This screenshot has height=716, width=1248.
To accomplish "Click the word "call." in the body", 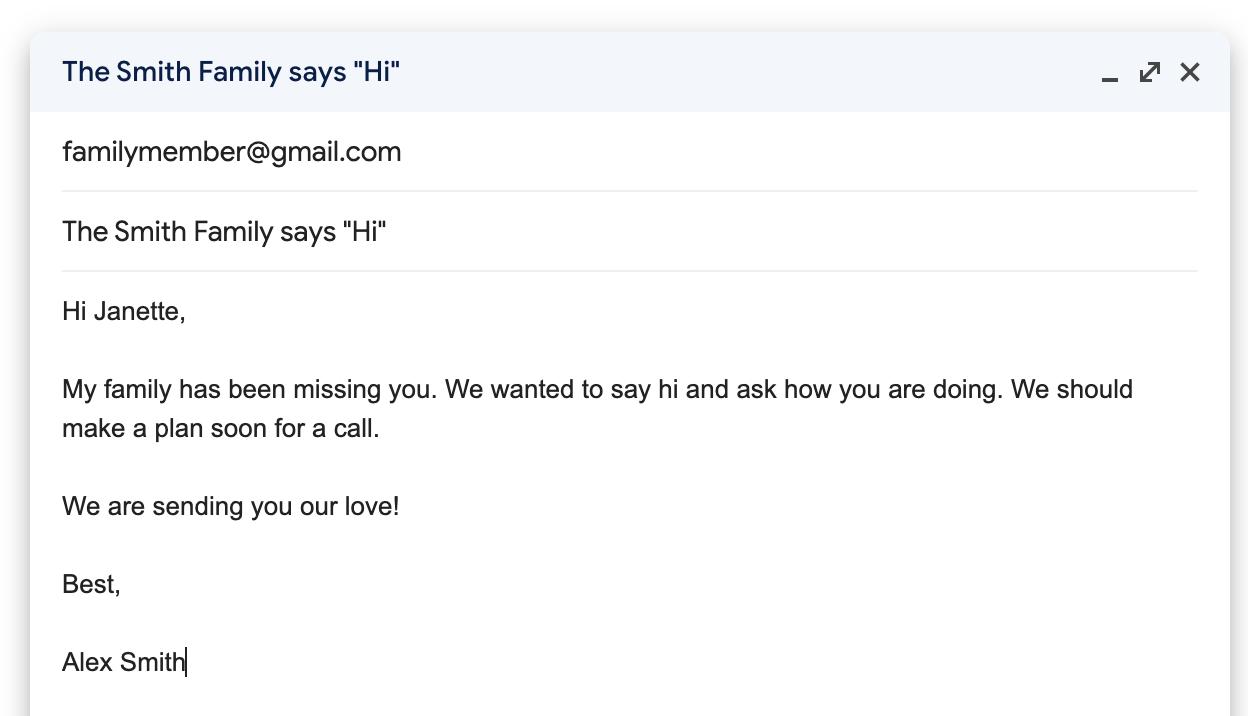I will pyautogui.click(x=356, y=428).
